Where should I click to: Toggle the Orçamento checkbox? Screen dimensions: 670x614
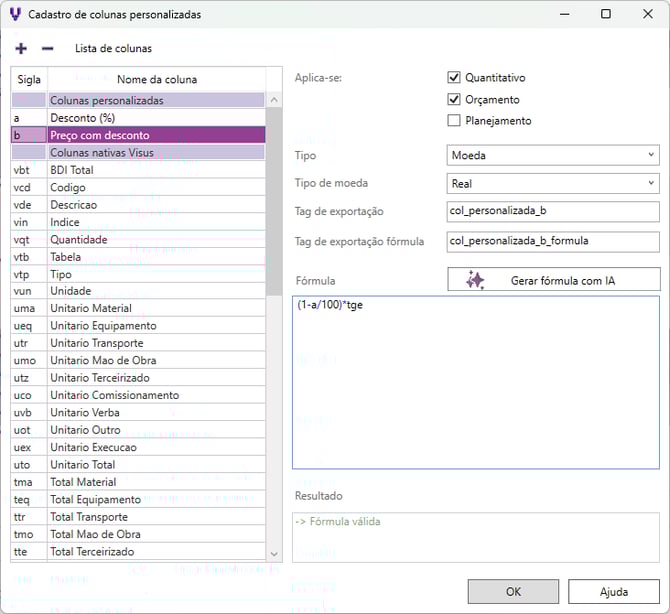[x=454, y=100]
